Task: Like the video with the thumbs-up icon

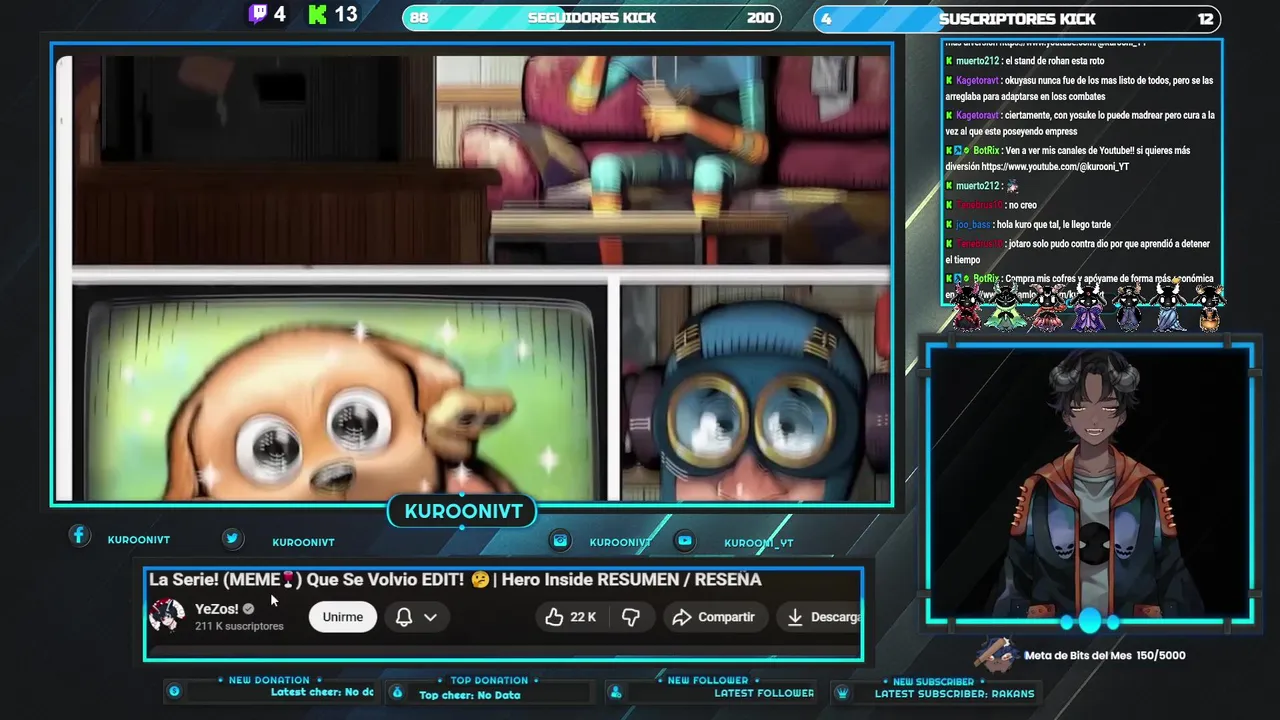Action: (x=554, y=617)
